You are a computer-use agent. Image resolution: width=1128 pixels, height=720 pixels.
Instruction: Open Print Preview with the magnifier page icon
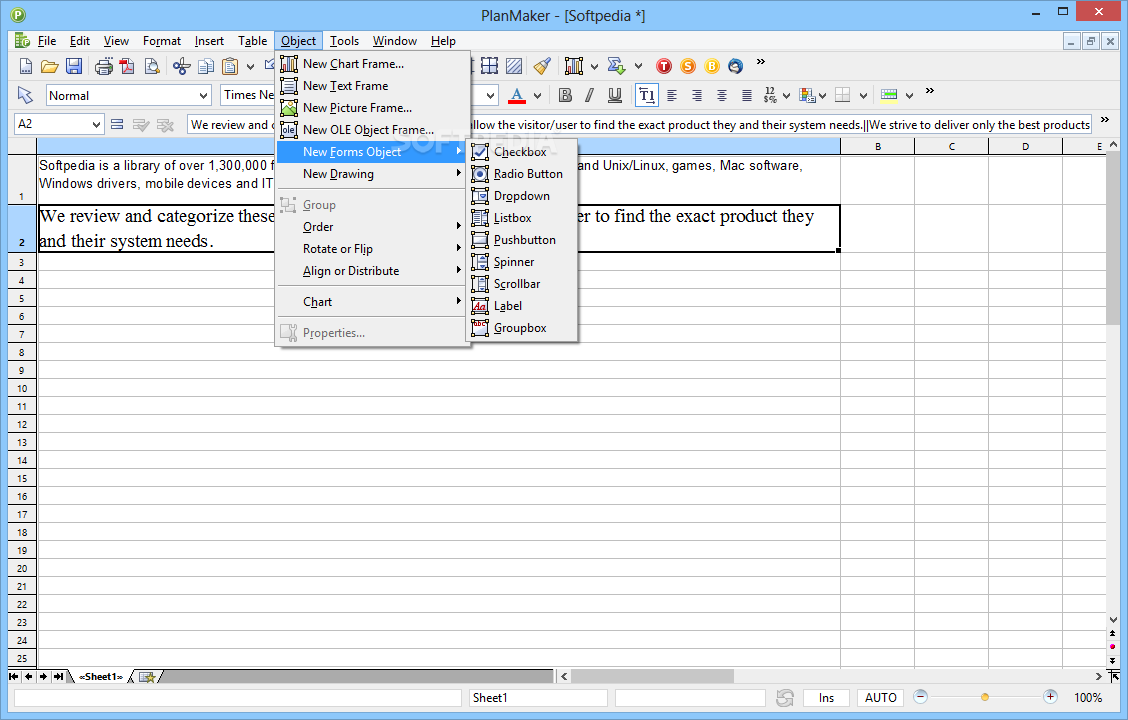tap(152, 66)
